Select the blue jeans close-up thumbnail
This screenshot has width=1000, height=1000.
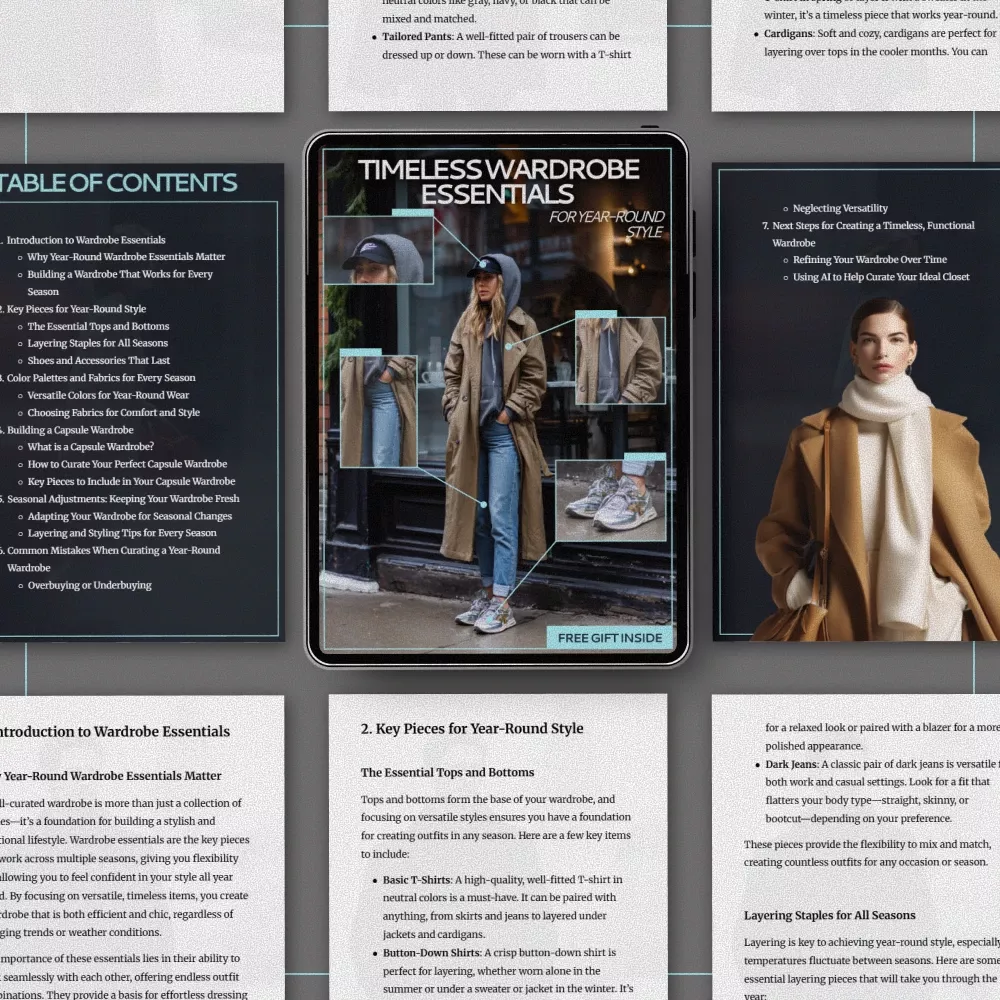pos(378,410)
